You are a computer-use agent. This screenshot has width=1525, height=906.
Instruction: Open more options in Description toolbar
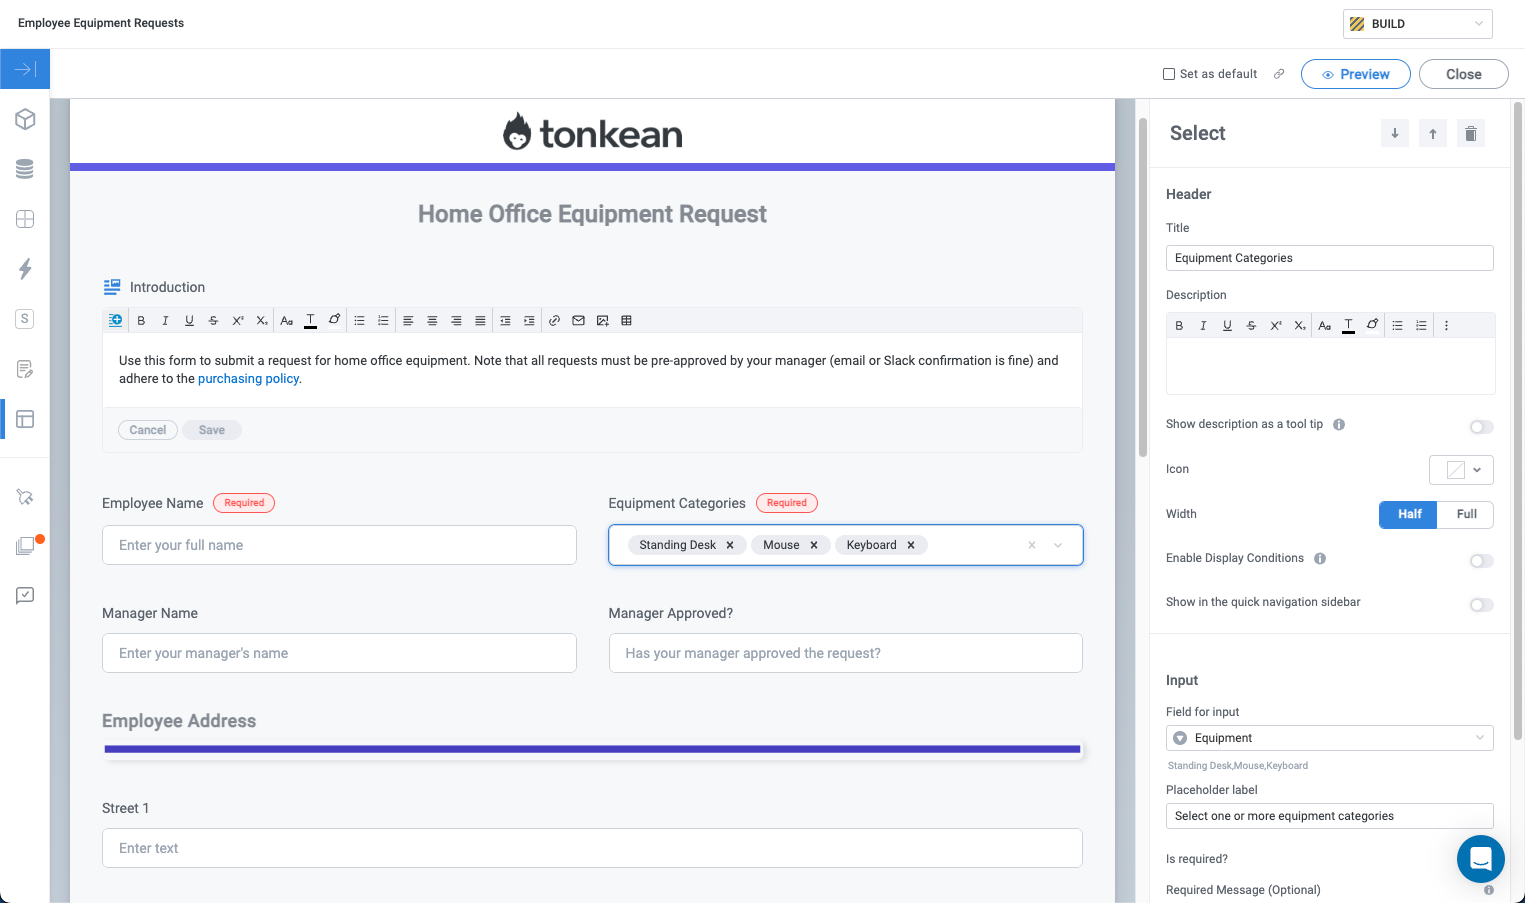[x=1446, y=325]
